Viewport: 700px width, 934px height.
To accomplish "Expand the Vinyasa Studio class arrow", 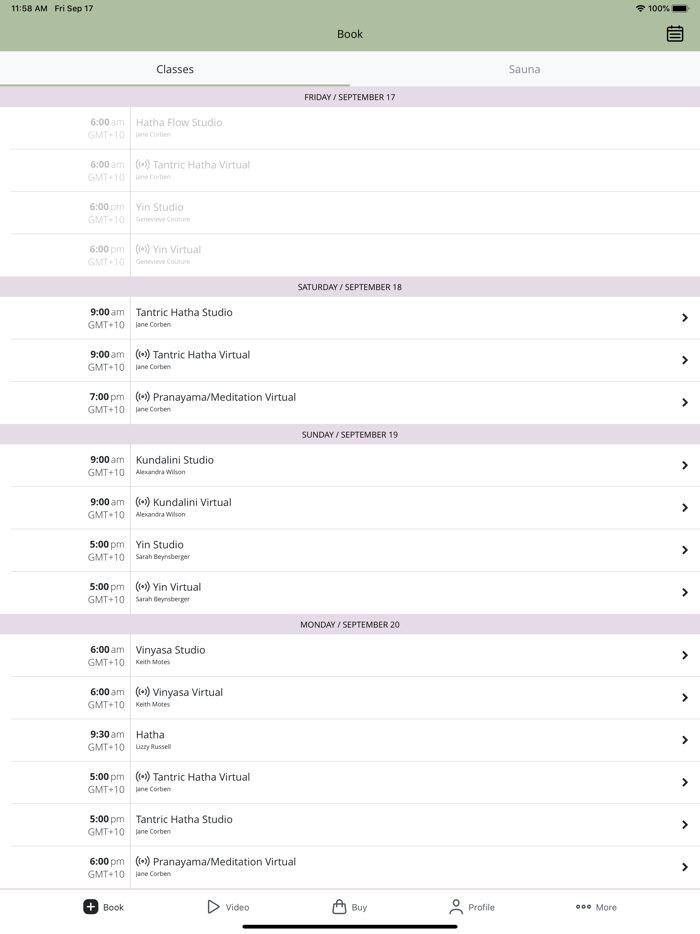I will [x=684, y=656].
